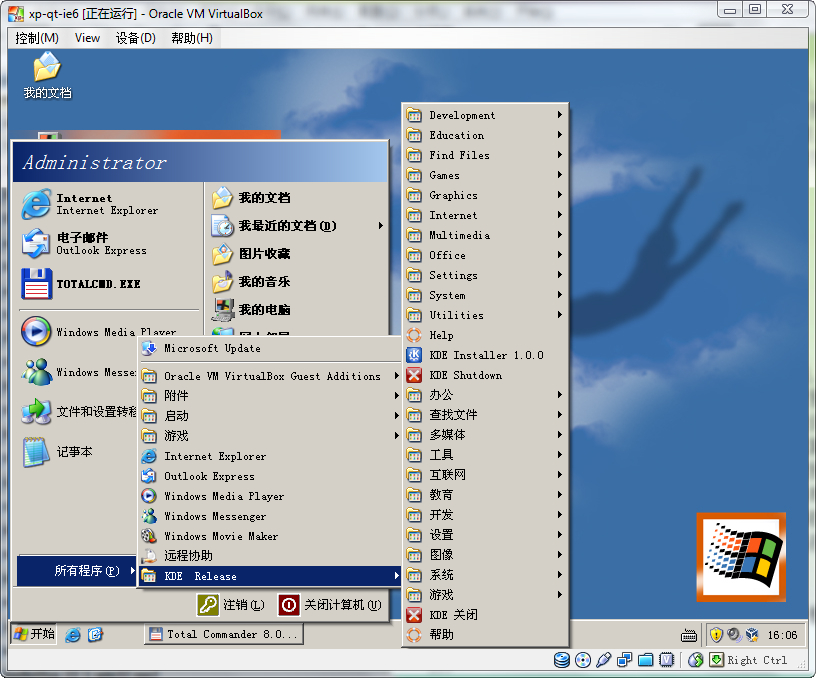Open Windows Media Player in recent programs
The image size is (816, 678).
[x=107, y=331]
